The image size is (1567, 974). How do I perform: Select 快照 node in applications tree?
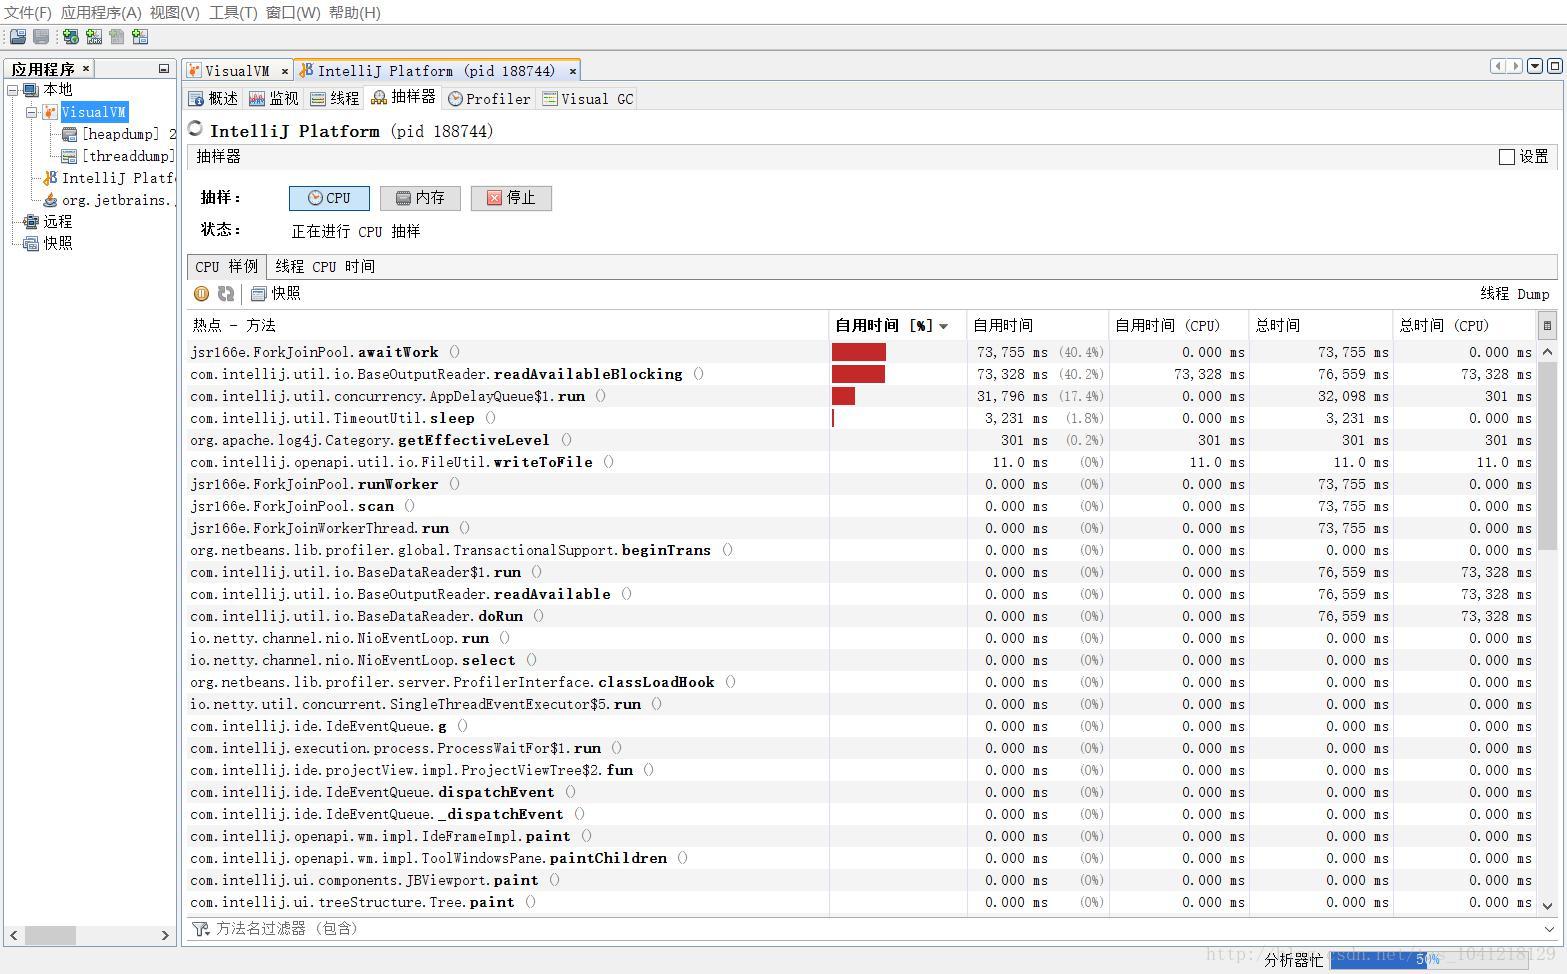coord(47,243)
